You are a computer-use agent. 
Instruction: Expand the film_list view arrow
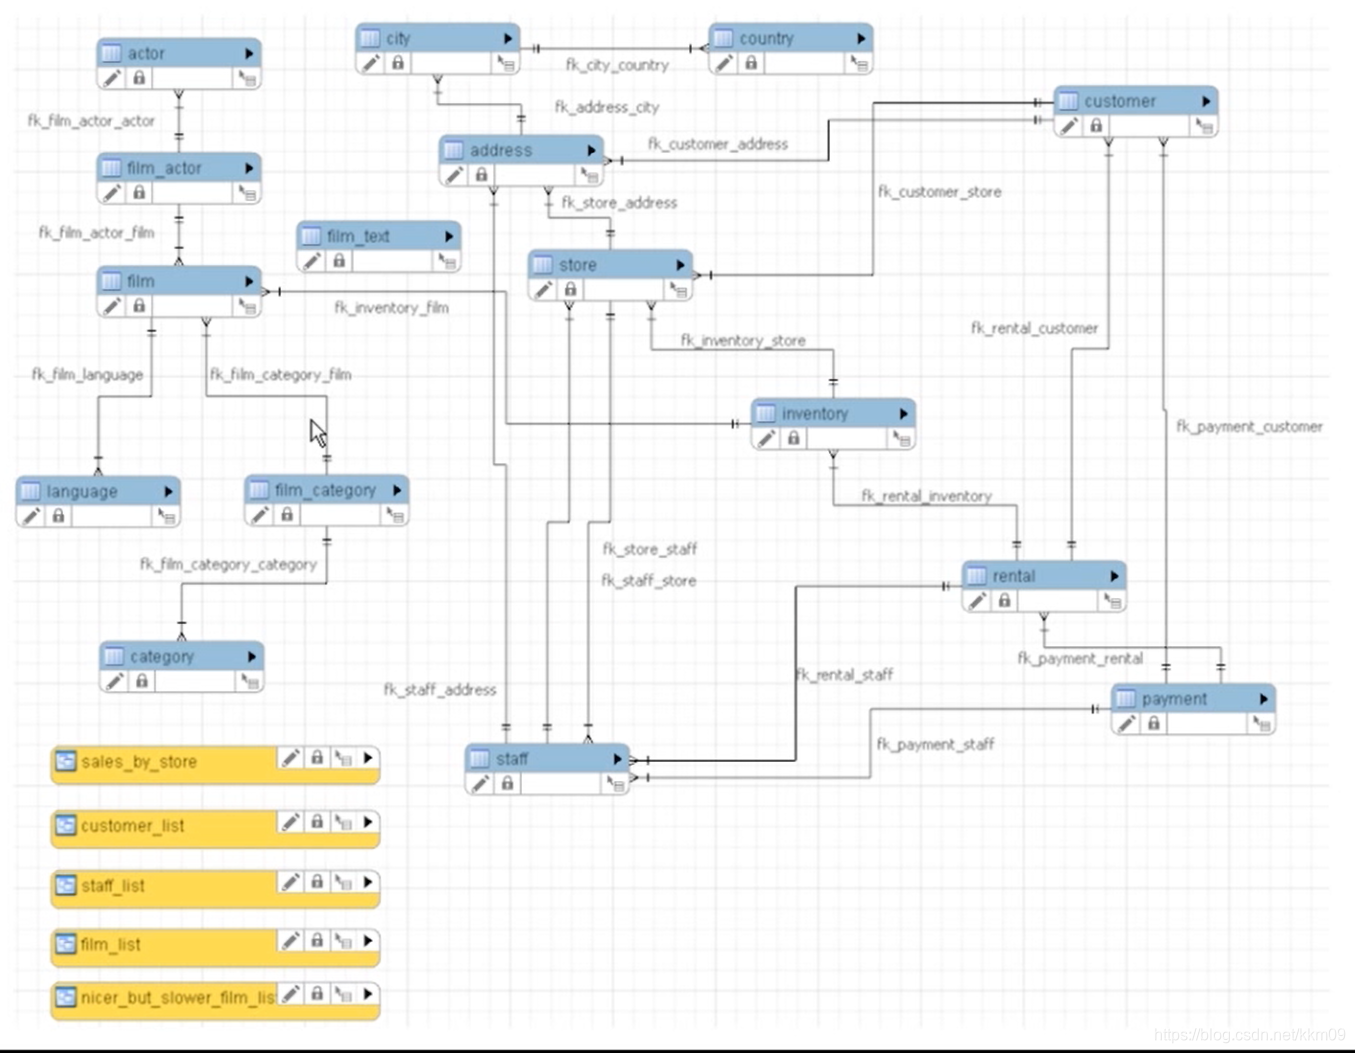click(x=368, y=940)
